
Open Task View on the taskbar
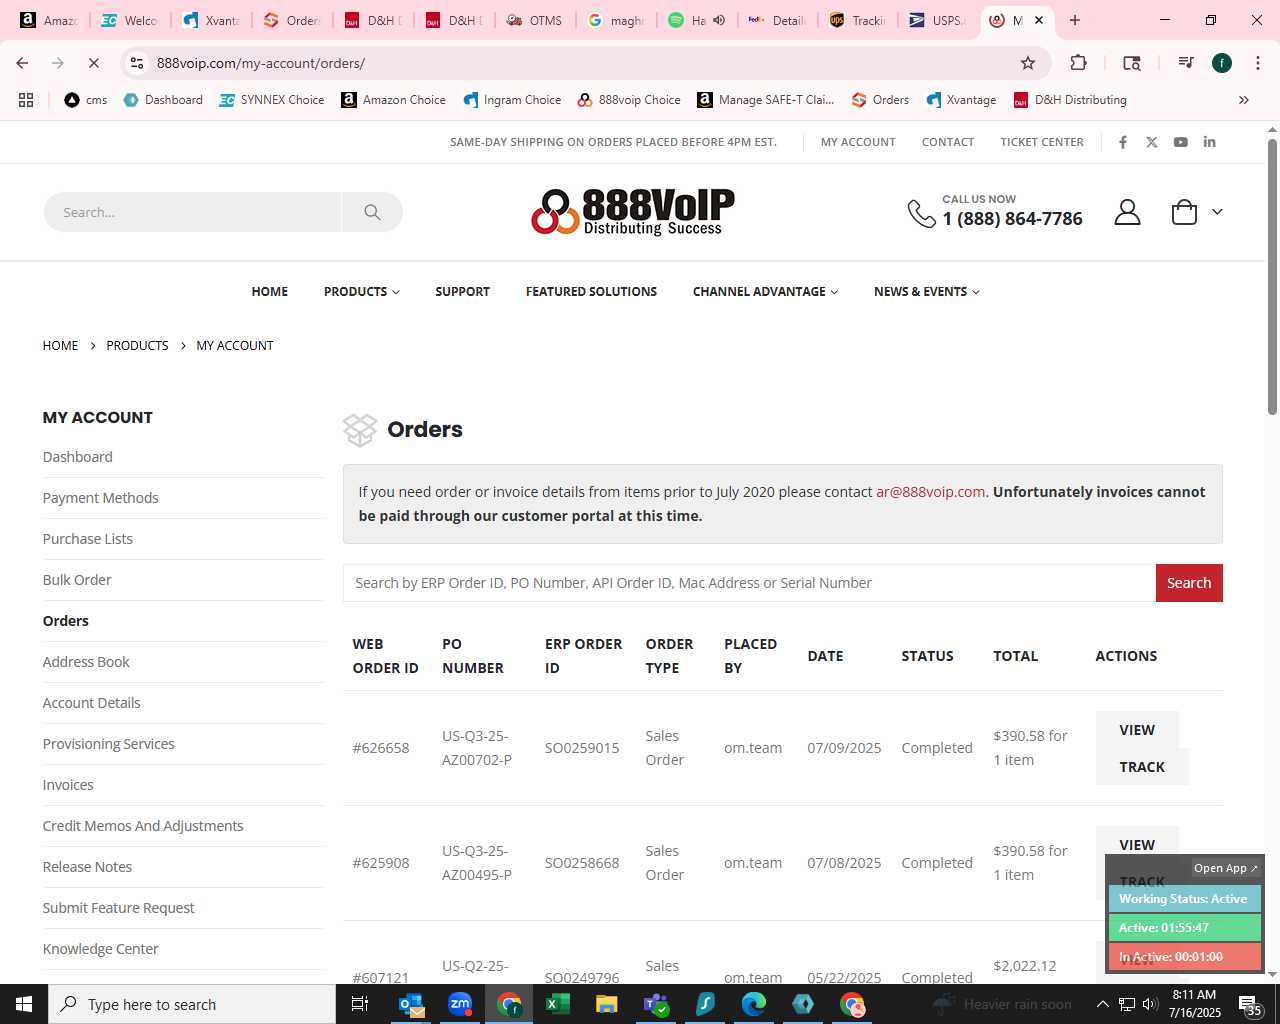360,1004
